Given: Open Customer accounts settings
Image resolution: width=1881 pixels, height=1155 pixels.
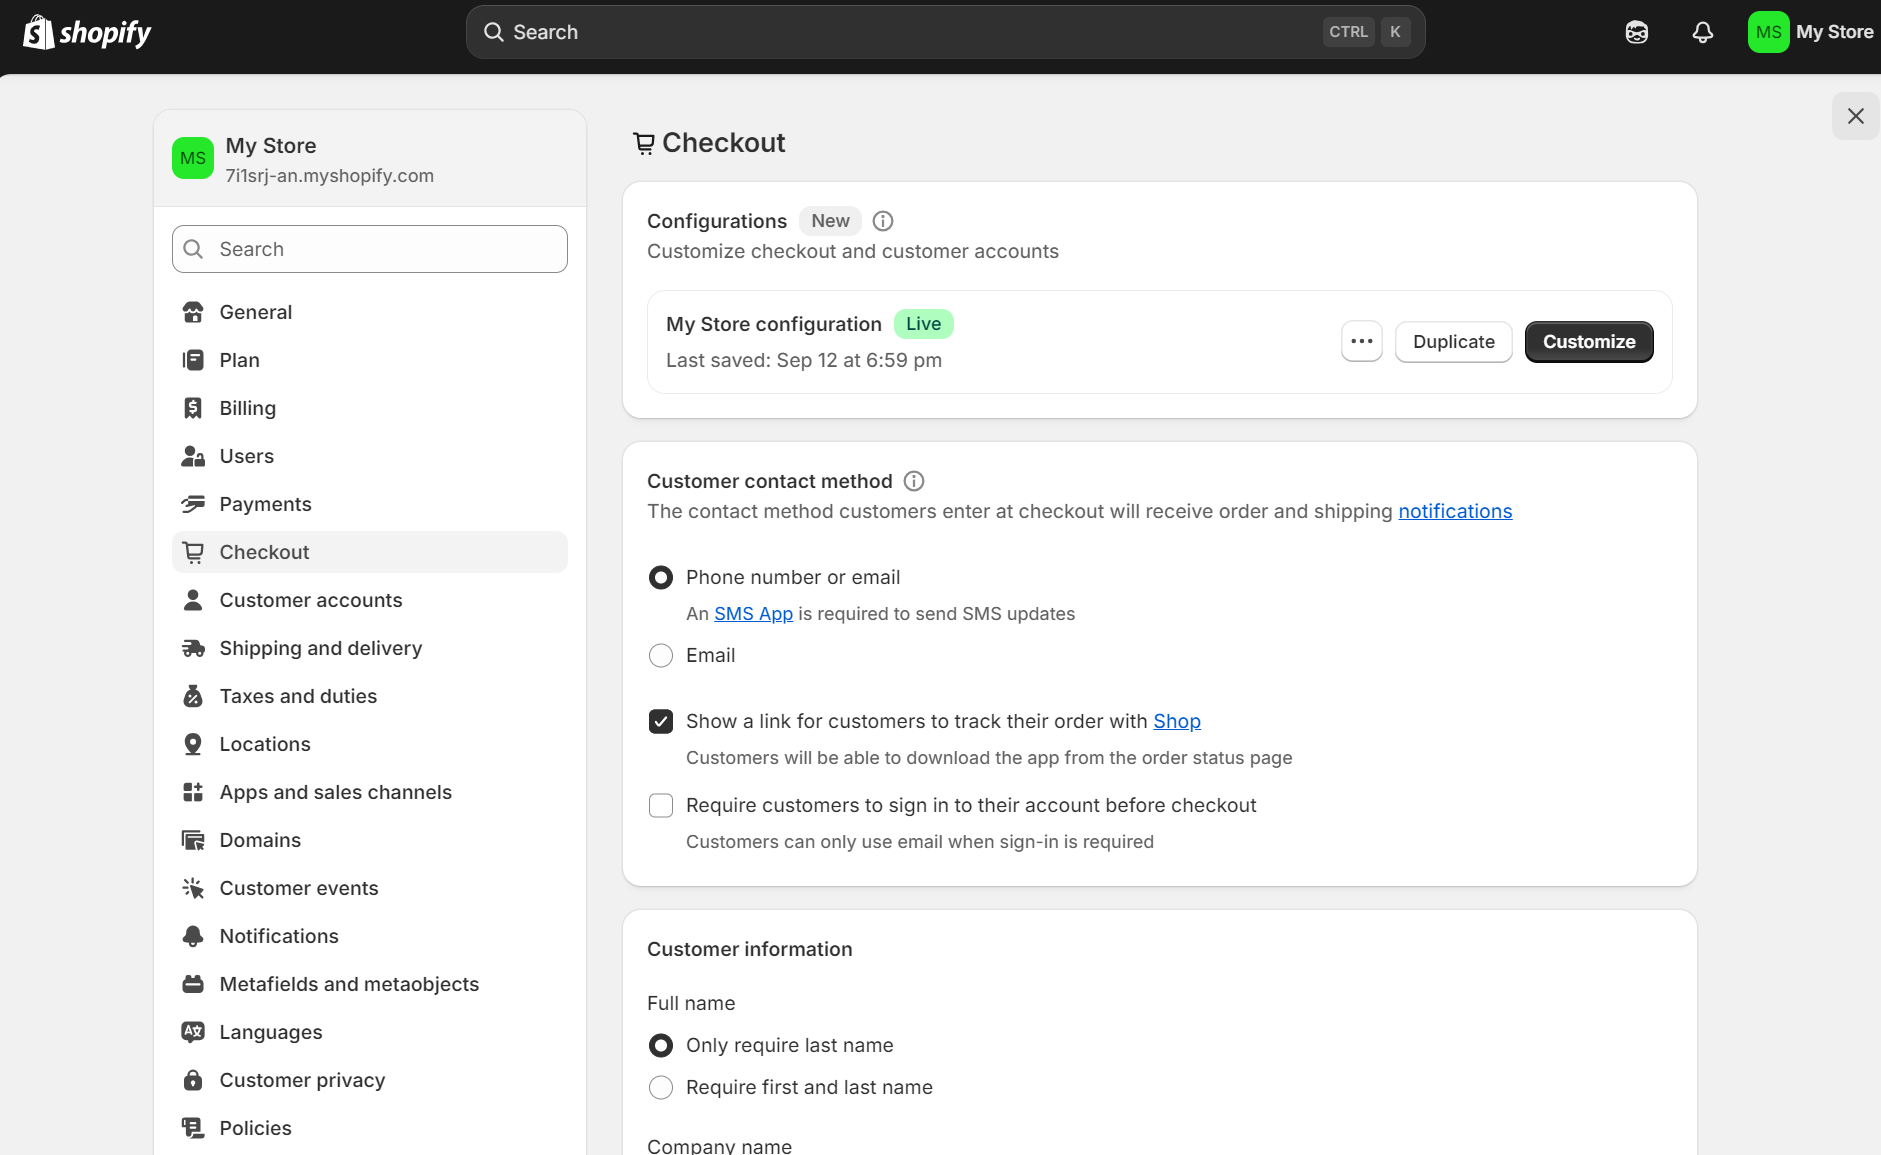Looking at the screenshot, I should [x=370, y=600].
